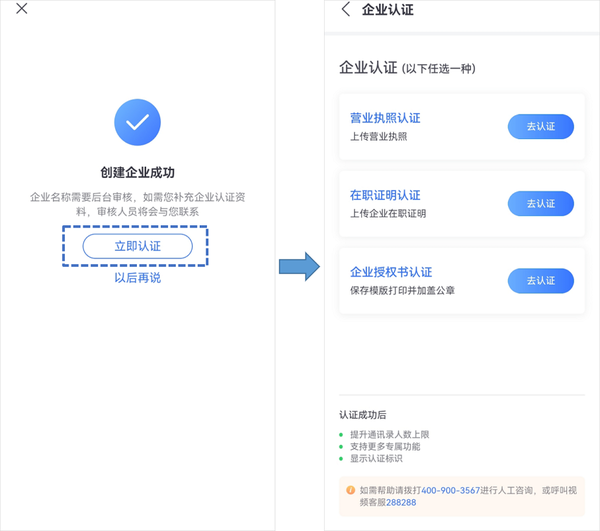Tap the (以下任选一种) hint text
The image size is (600, 531).
[439, 69]
